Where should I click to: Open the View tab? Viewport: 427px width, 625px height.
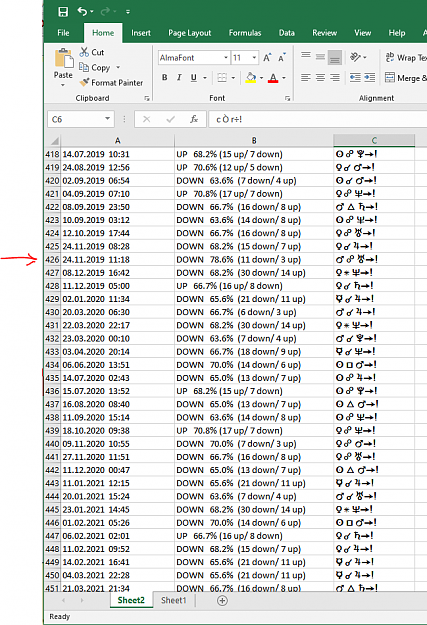click(x=362, y=33)
